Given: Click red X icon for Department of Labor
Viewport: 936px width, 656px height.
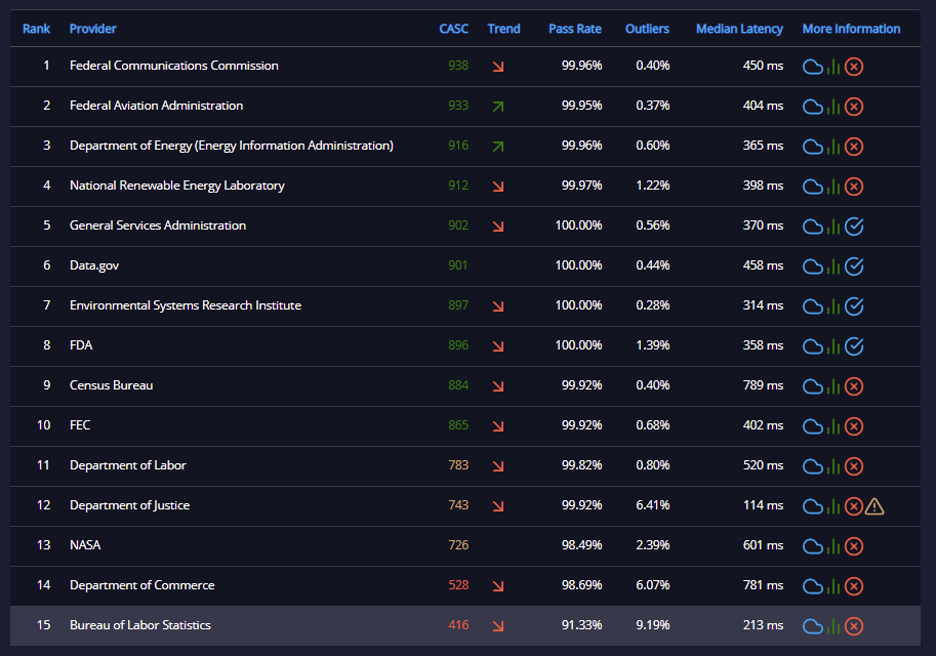Looking at the screenshot, I should pyautogui.click(x=854, y=467).
